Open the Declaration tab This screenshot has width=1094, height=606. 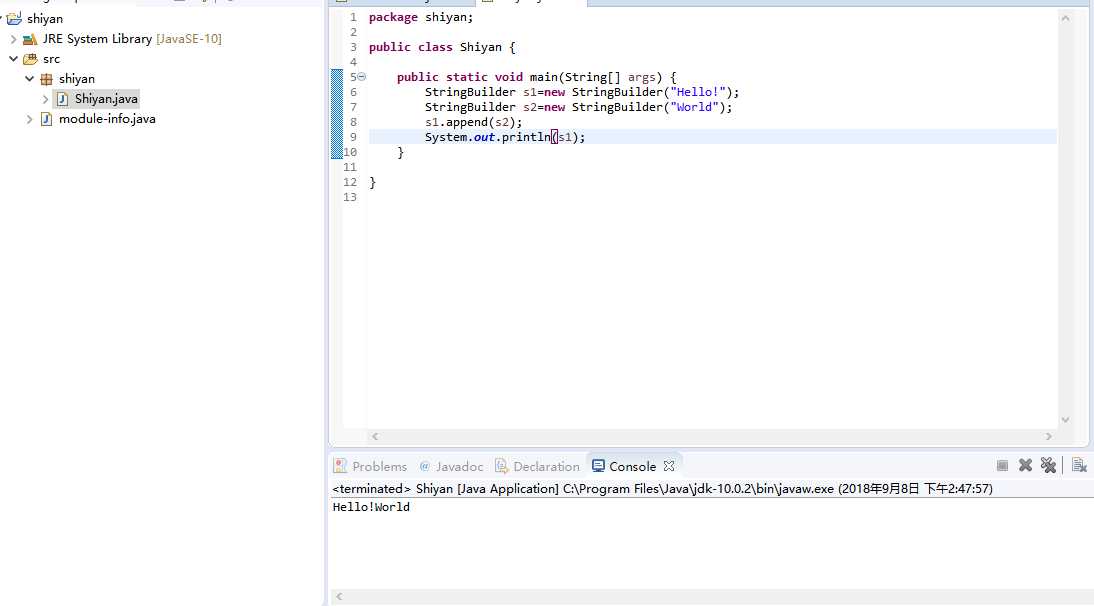537,466
